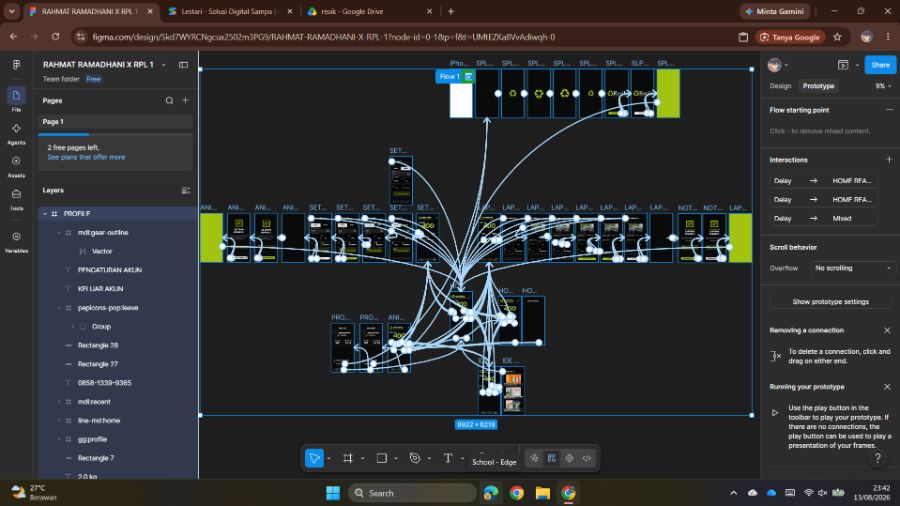Toggle the sidebar minimize UI icon
Screen dimensions: 900x506
pyautogui.click(x=183, y=65)
